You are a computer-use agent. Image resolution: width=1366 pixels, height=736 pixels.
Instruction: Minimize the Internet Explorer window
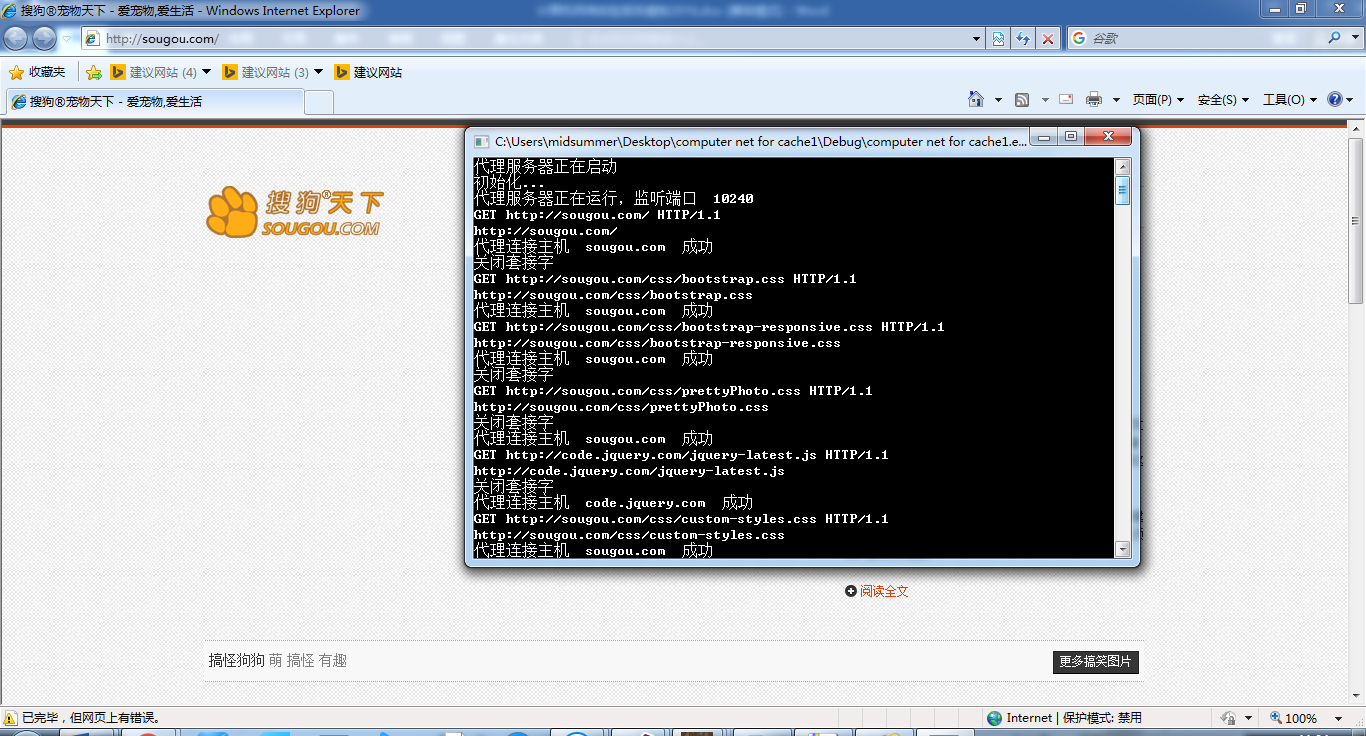tap(1273, 9)
